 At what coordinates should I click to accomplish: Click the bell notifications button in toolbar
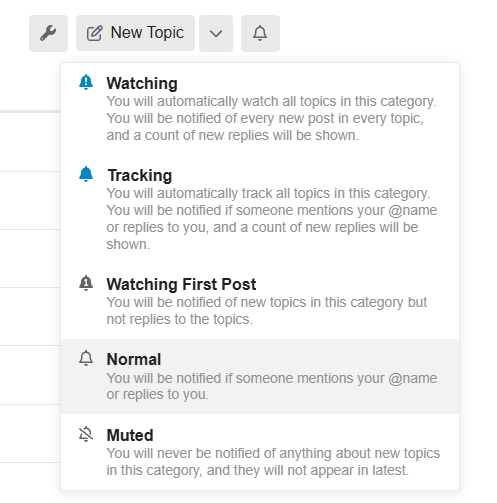[260, 33]
